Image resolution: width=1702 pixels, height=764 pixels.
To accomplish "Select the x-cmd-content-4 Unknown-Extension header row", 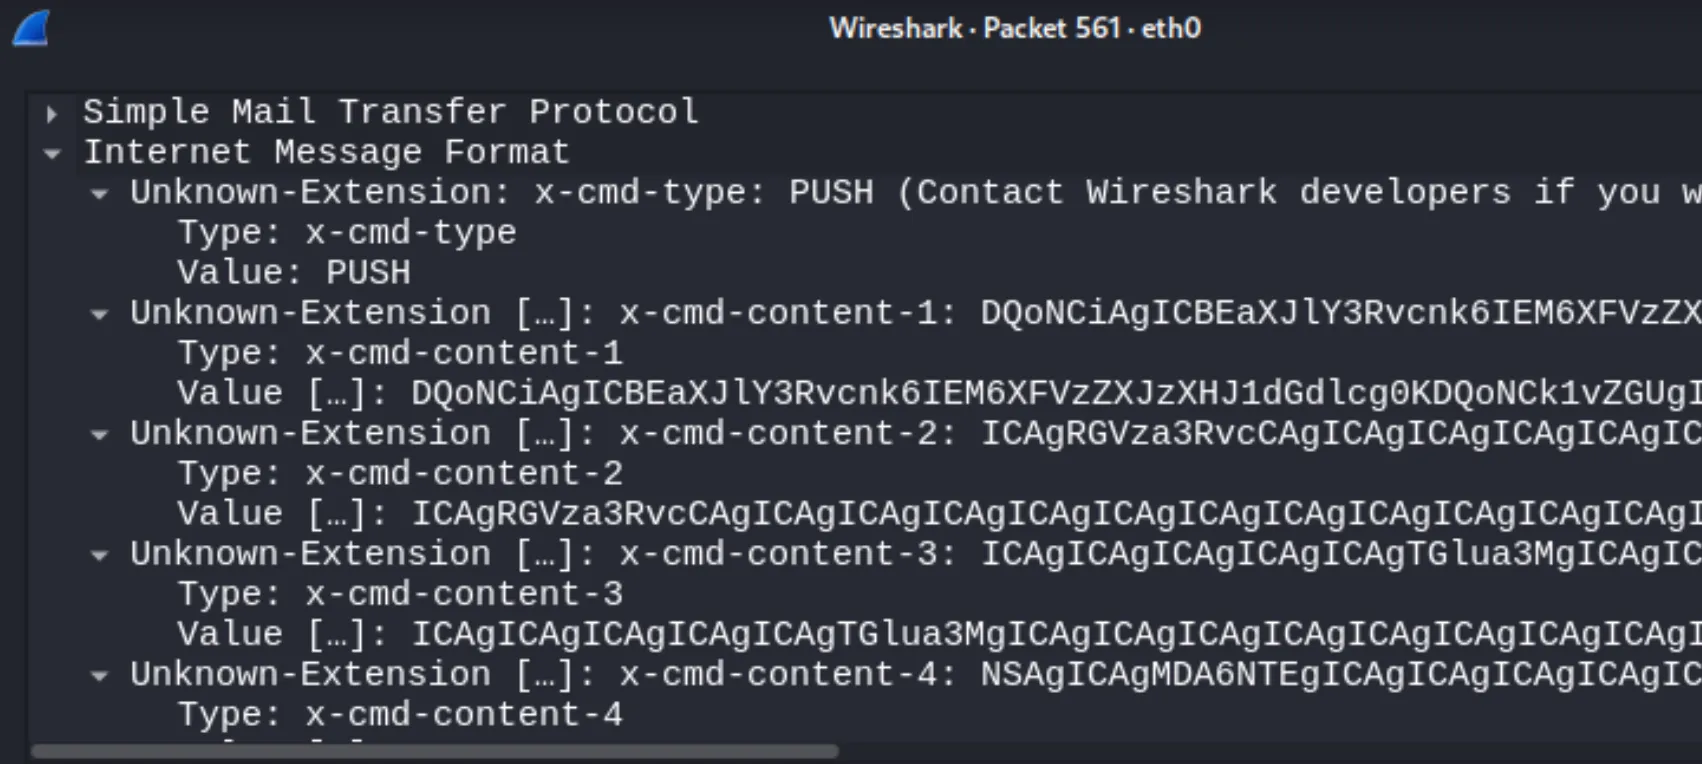I will coord(500,674).
